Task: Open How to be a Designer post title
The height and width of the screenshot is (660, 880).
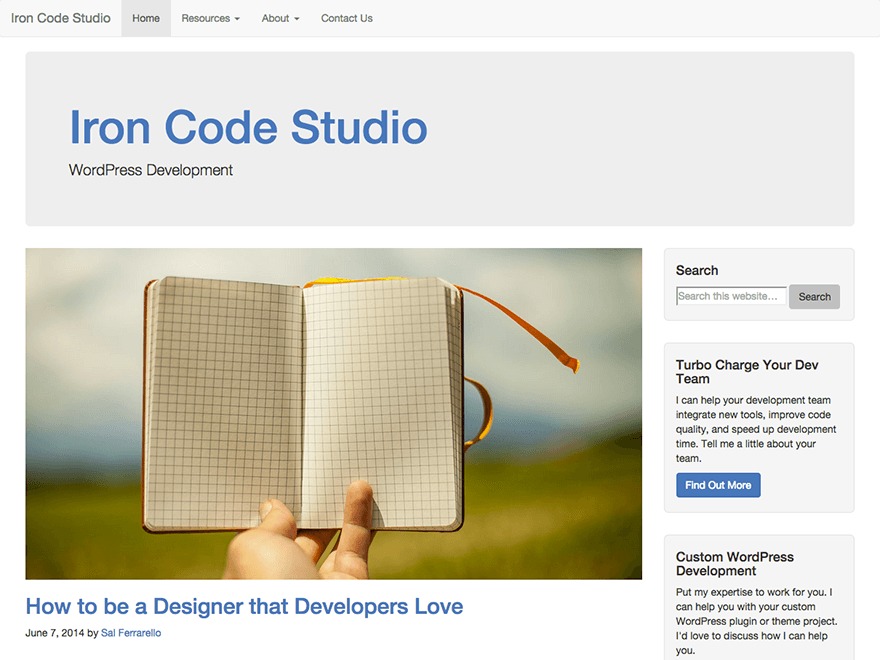Action: [244, 606]
